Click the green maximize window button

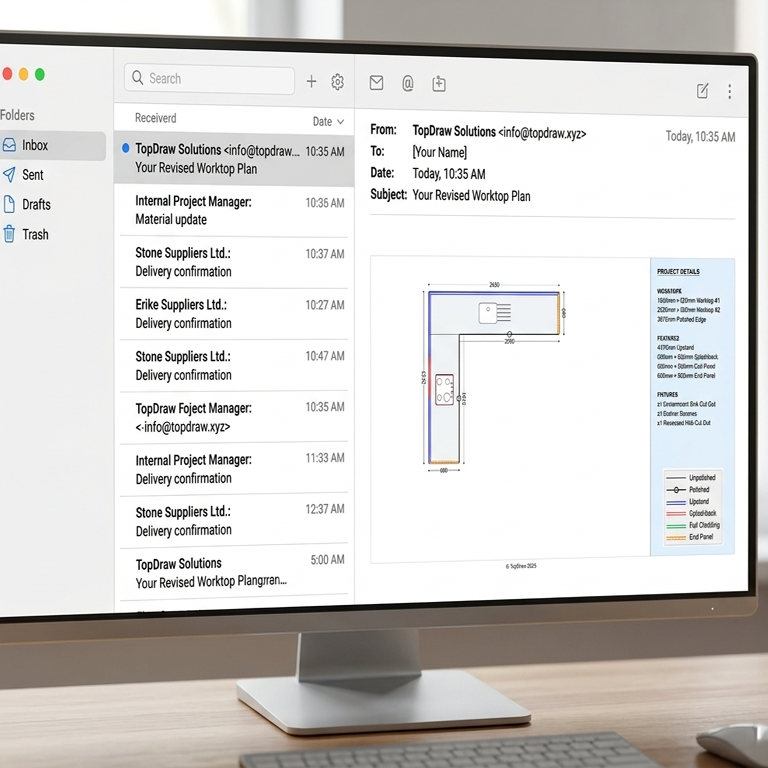point(40,74)
